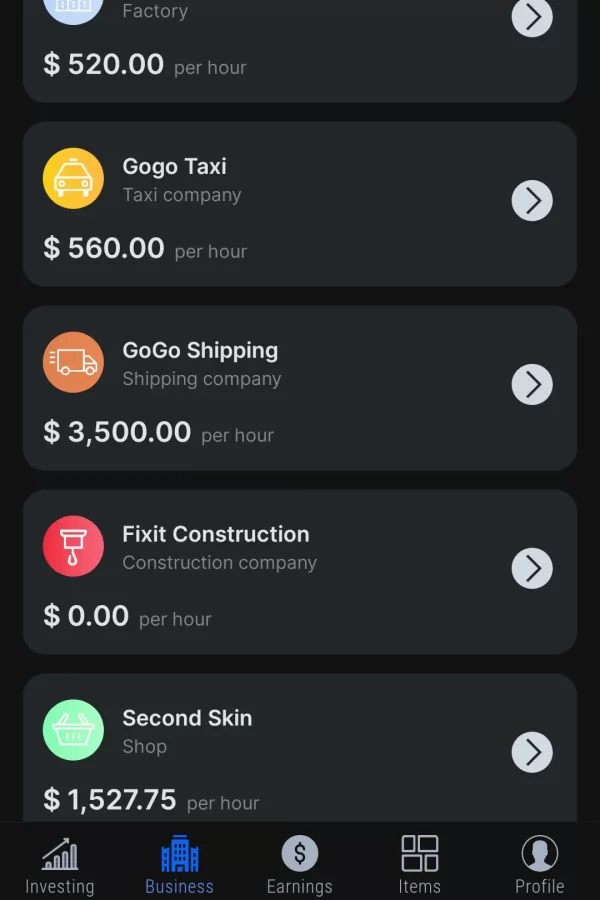The image size is (600, 900).
Task: Expand Second Skin shop arrow
Action: coord(532,753)
